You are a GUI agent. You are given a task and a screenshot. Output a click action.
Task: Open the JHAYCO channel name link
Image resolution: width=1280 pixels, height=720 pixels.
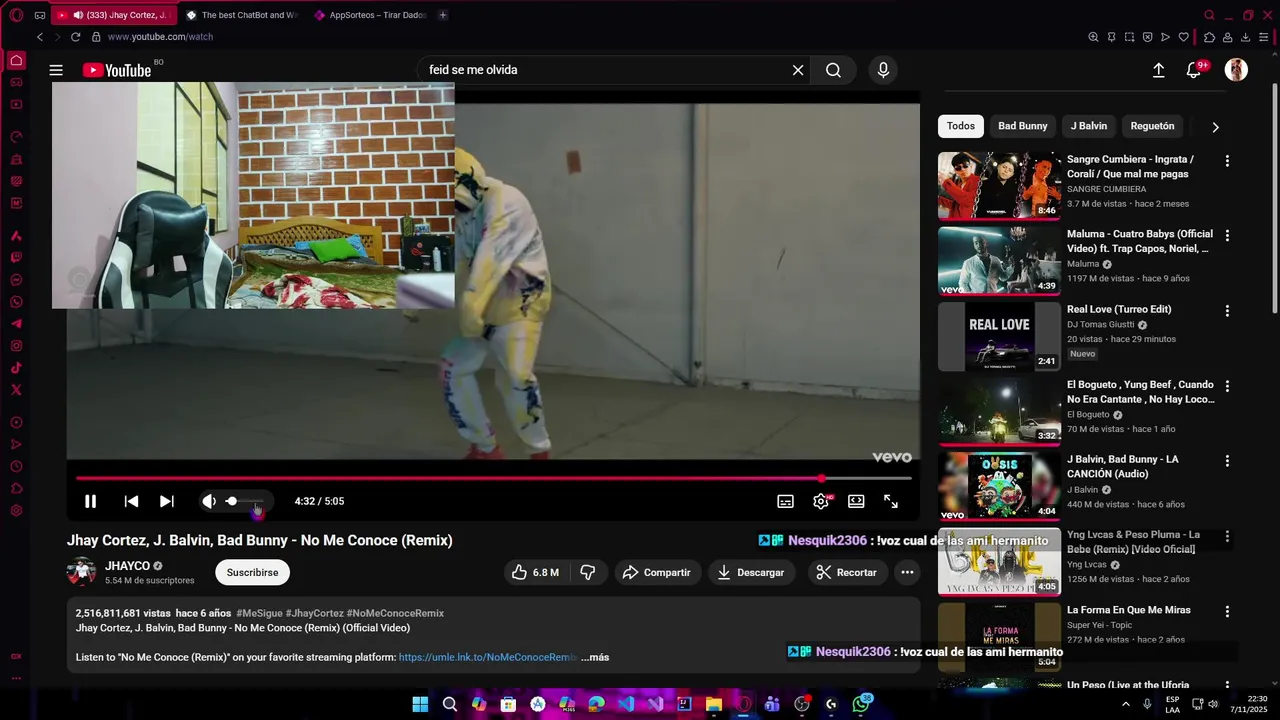127,566
